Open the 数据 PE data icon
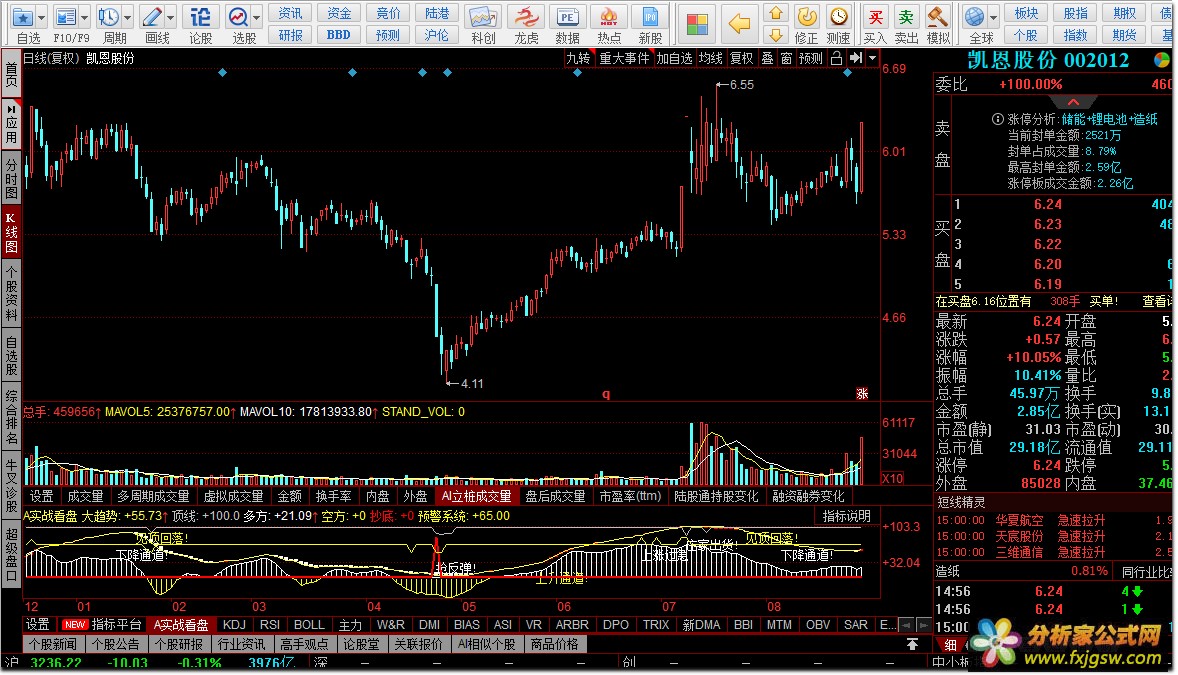The image size is (1178, 675). [567, 17]
